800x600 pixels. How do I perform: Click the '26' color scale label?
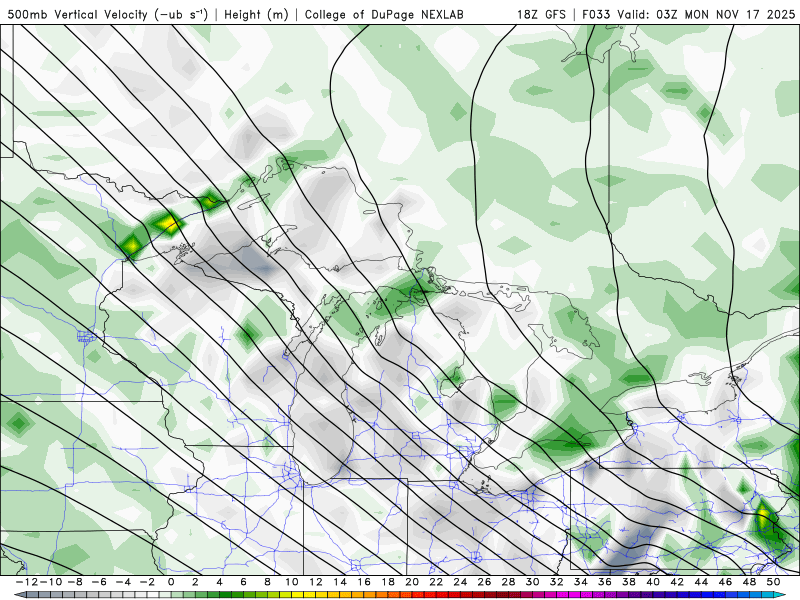click(484, 582)
